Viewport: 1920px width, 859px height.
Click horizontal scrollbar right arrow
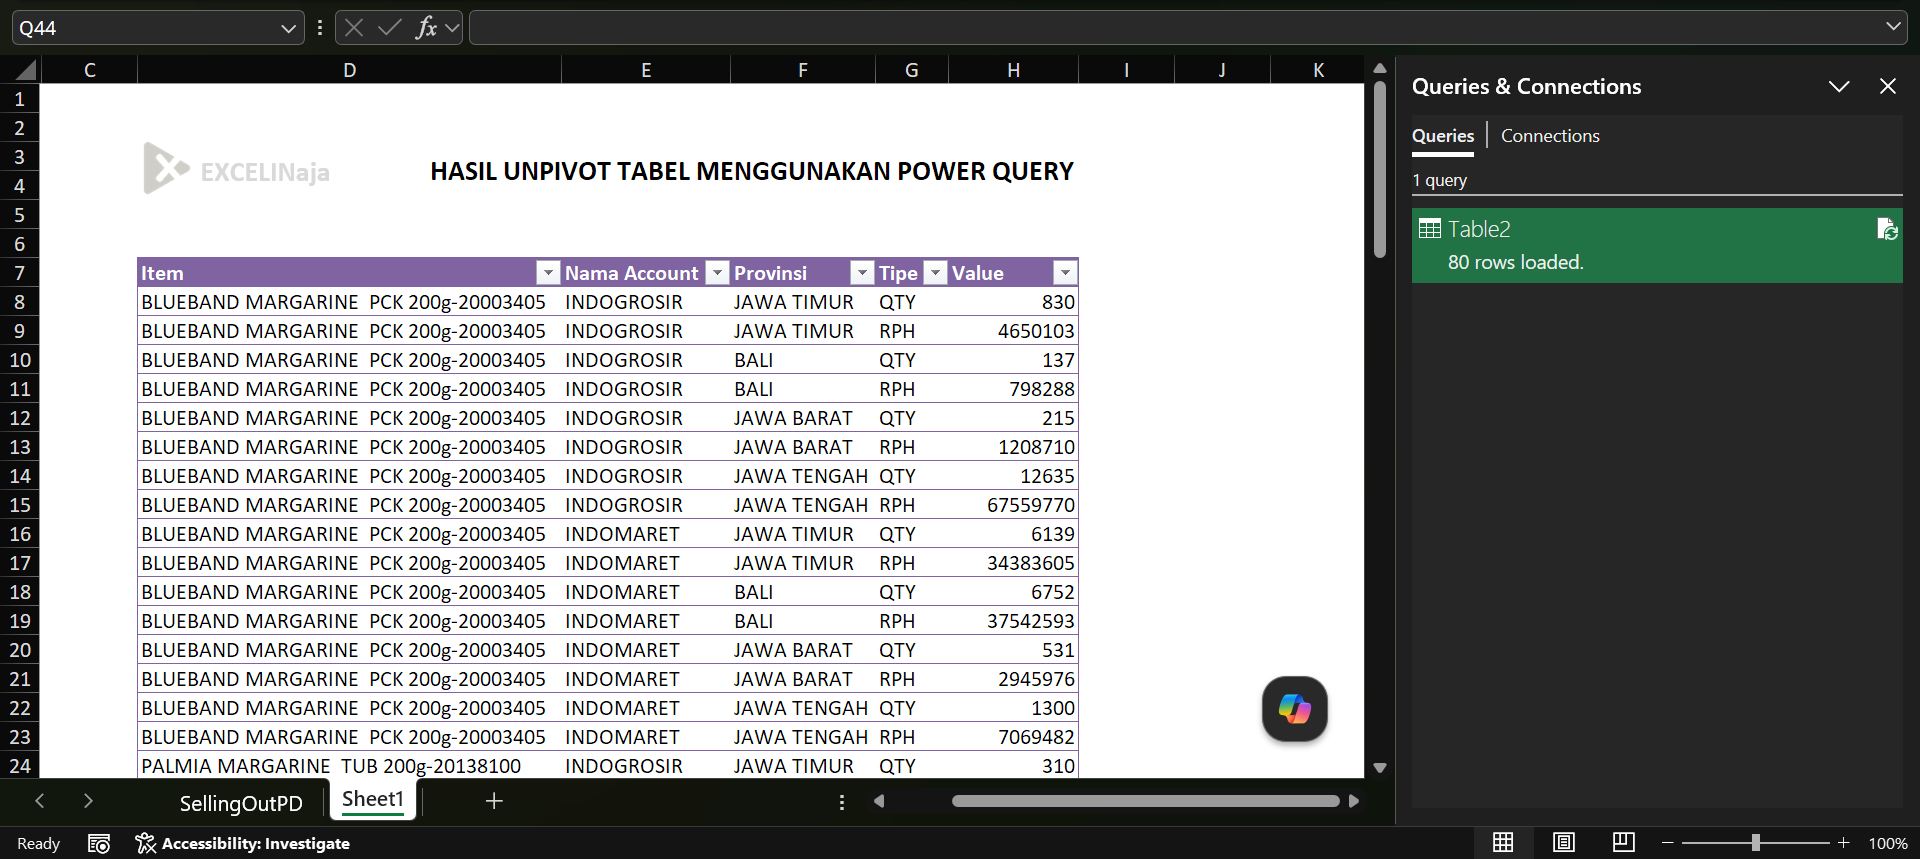click(x=1354, y=801)
